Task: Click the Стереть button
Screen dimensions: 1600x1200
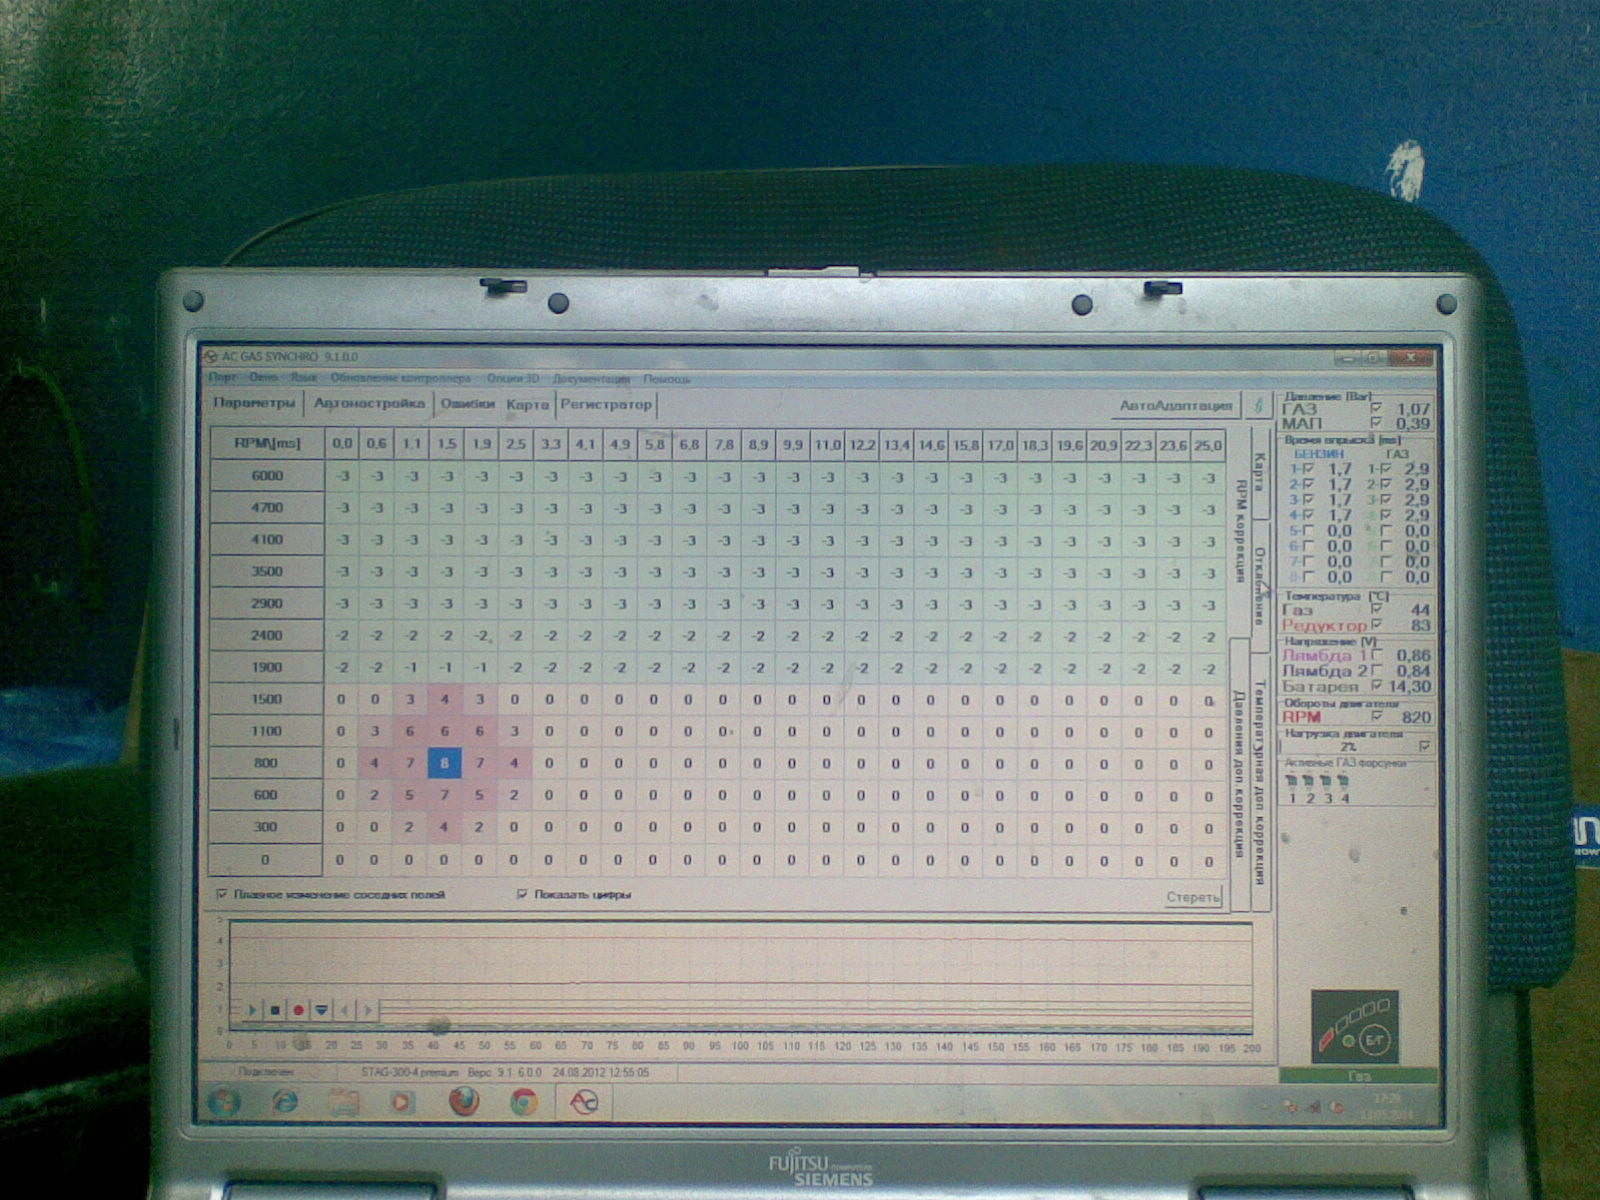Action: (x=1193, y=897)
